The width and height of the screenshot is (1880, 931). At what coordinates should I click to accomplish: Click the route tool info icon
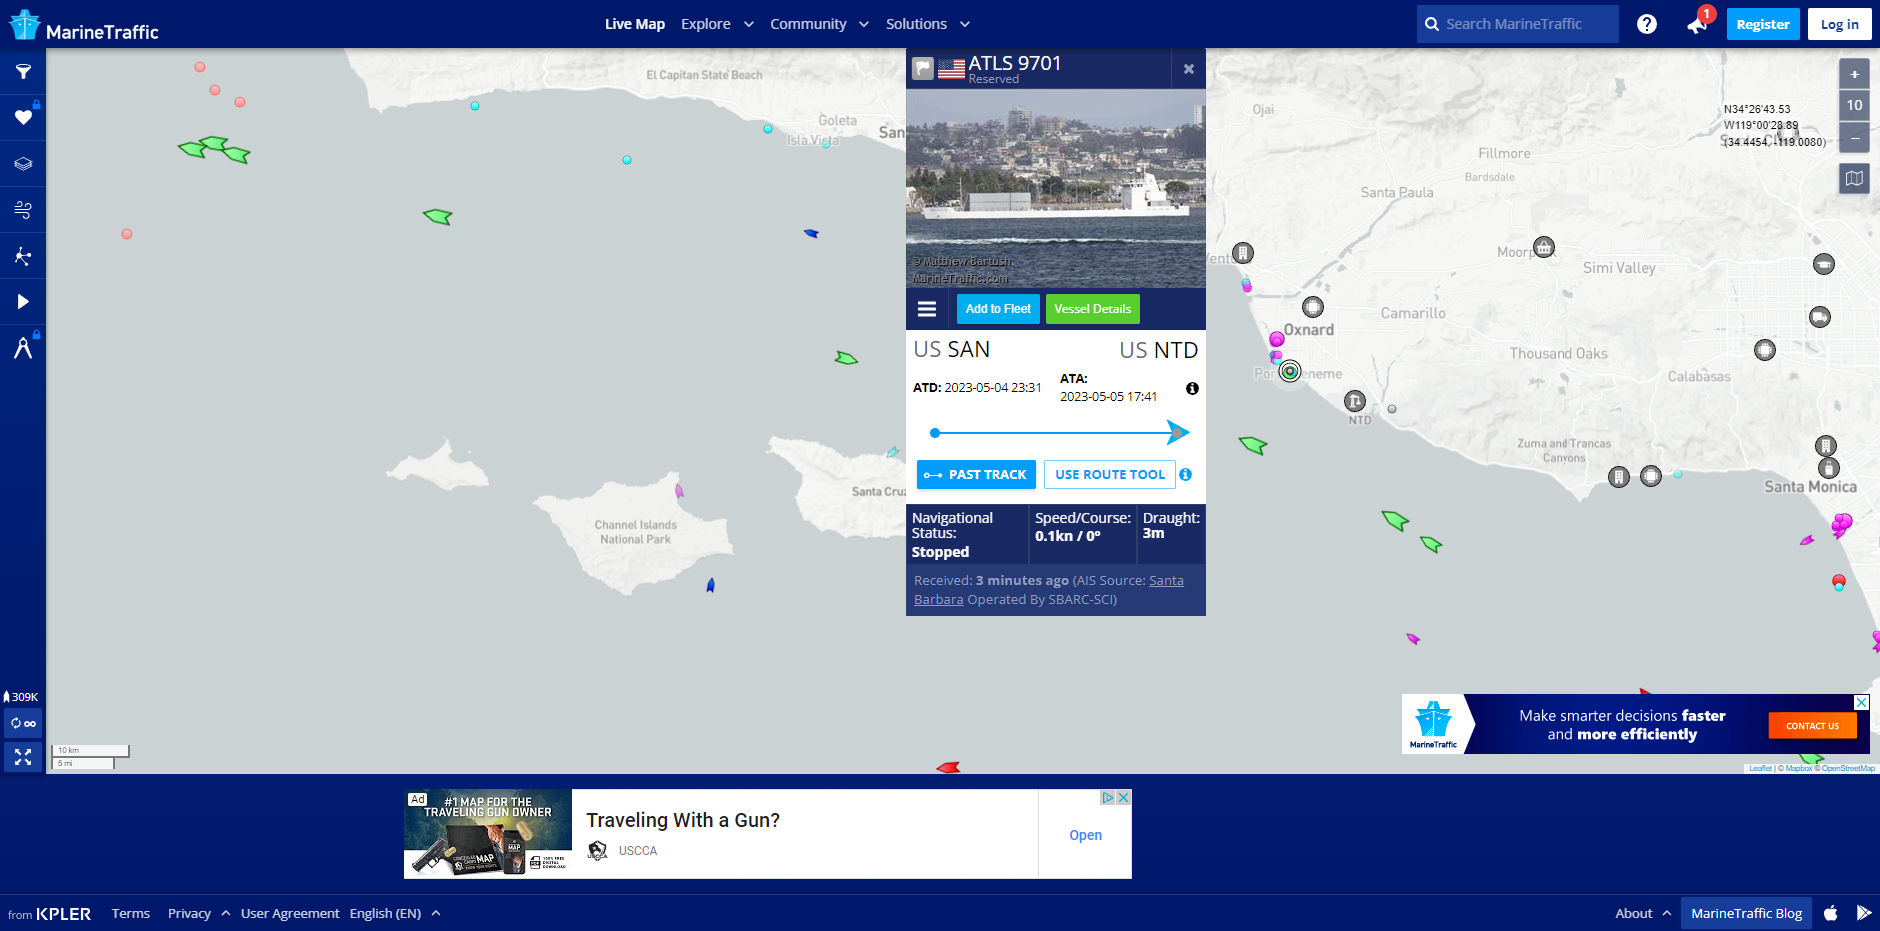(x=1185, y=474)
